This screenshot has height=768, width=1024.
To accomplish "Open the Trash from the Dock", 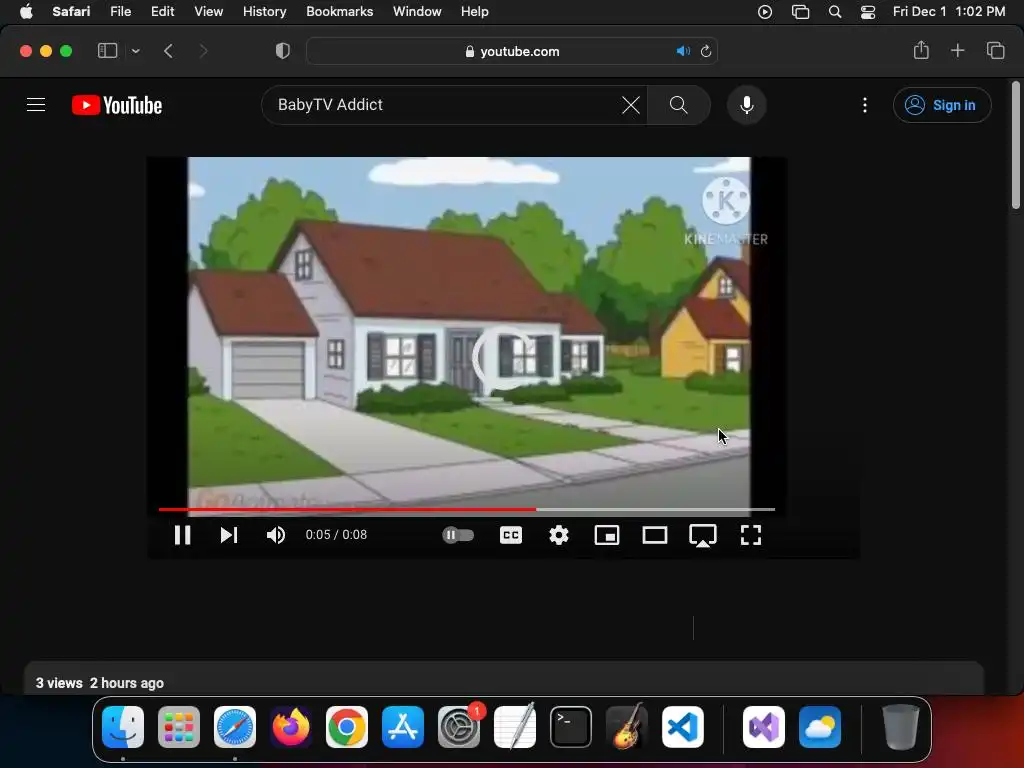I will click(x=901, y=727).
